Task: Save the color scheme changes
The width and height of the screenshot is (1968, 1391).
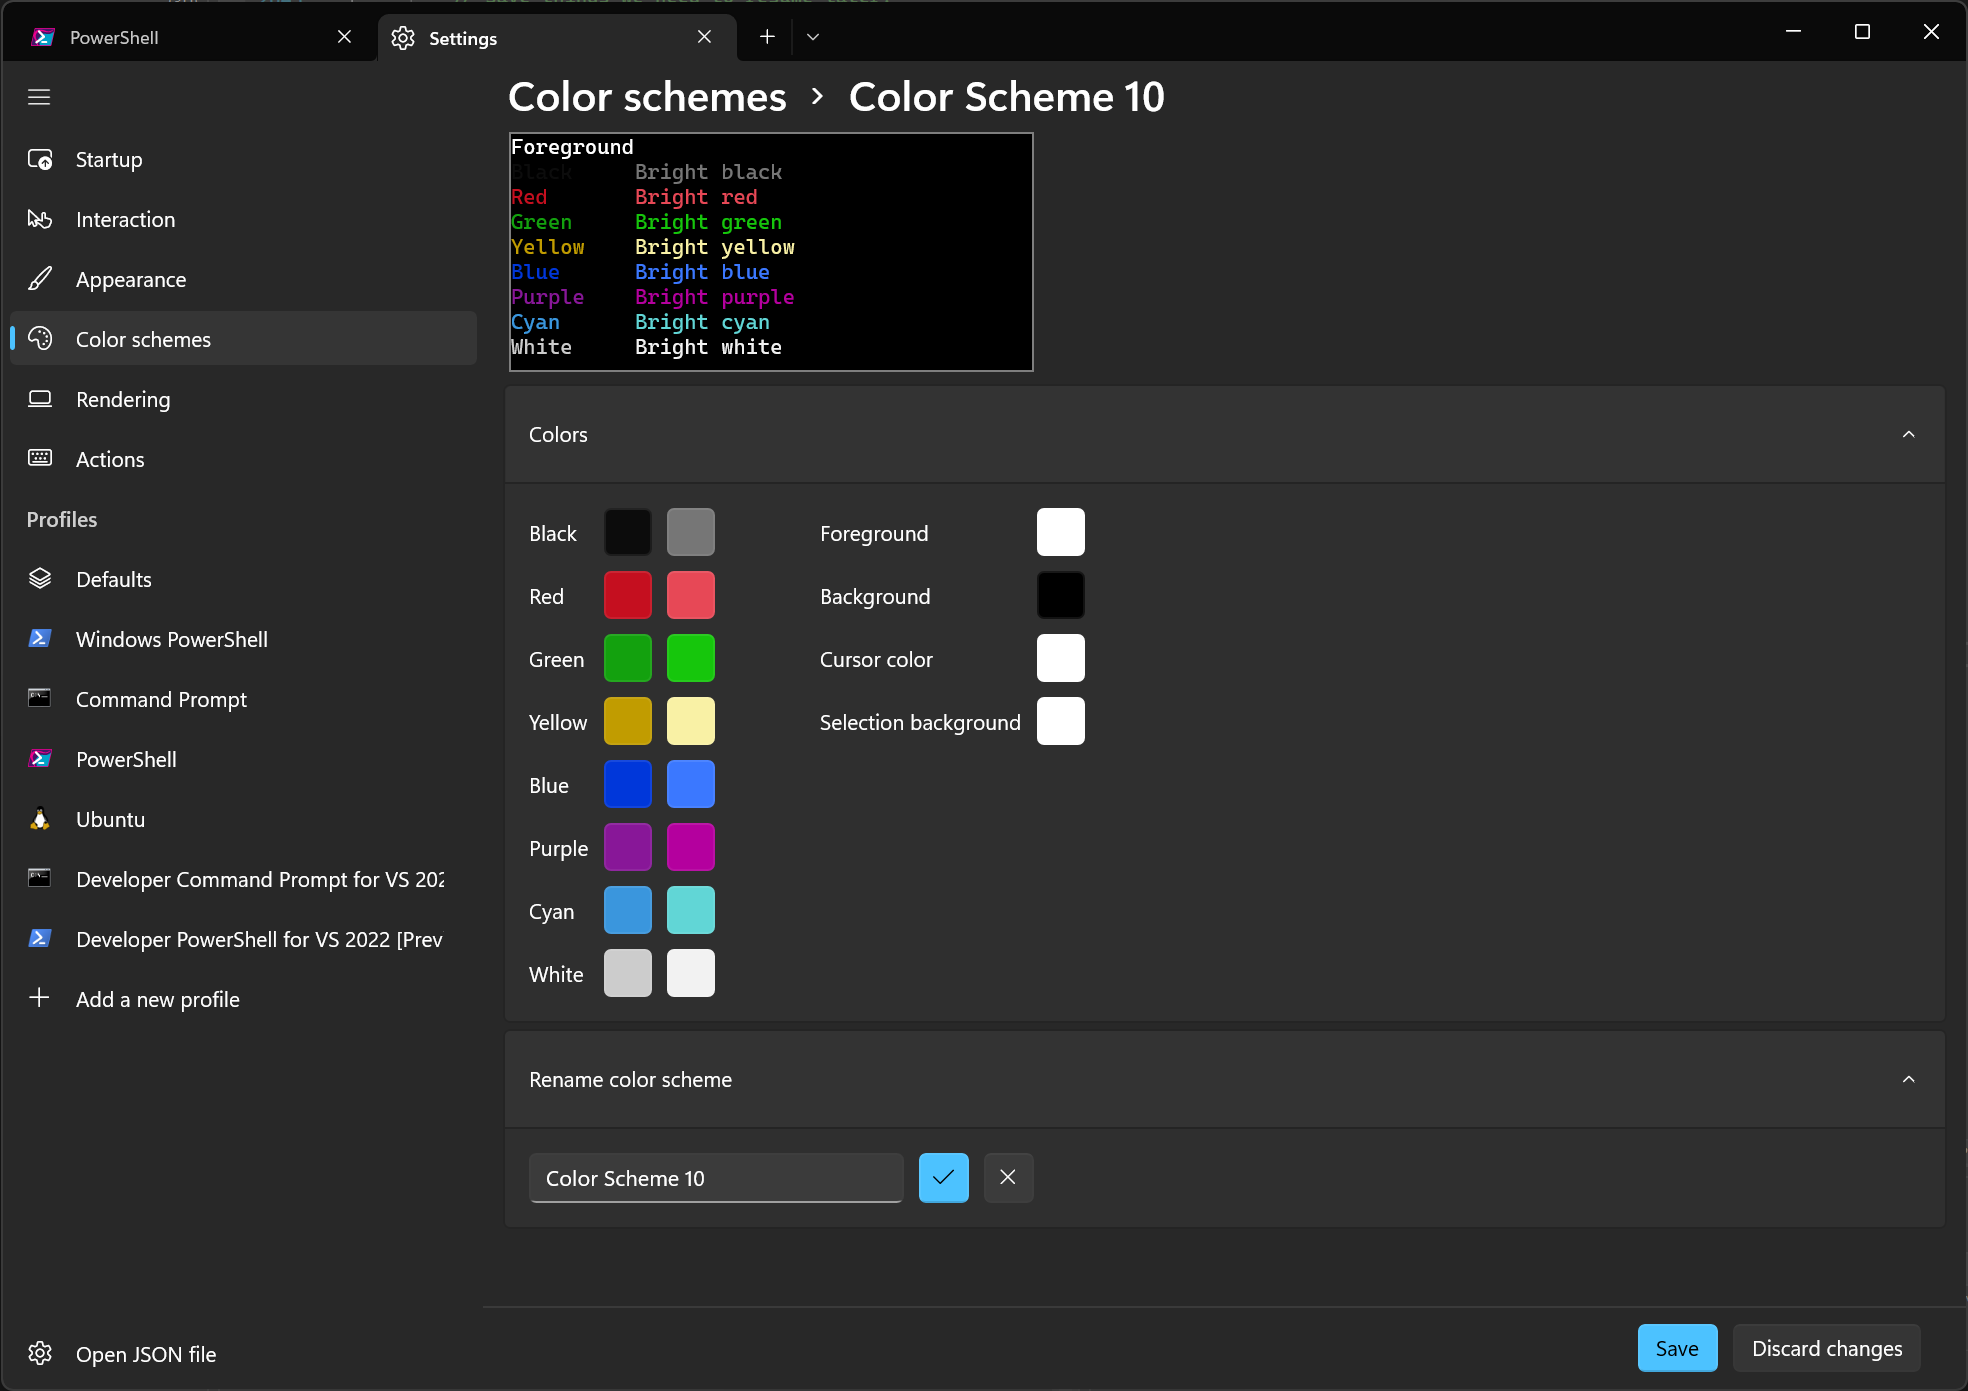Action: pos(1677,1348)
